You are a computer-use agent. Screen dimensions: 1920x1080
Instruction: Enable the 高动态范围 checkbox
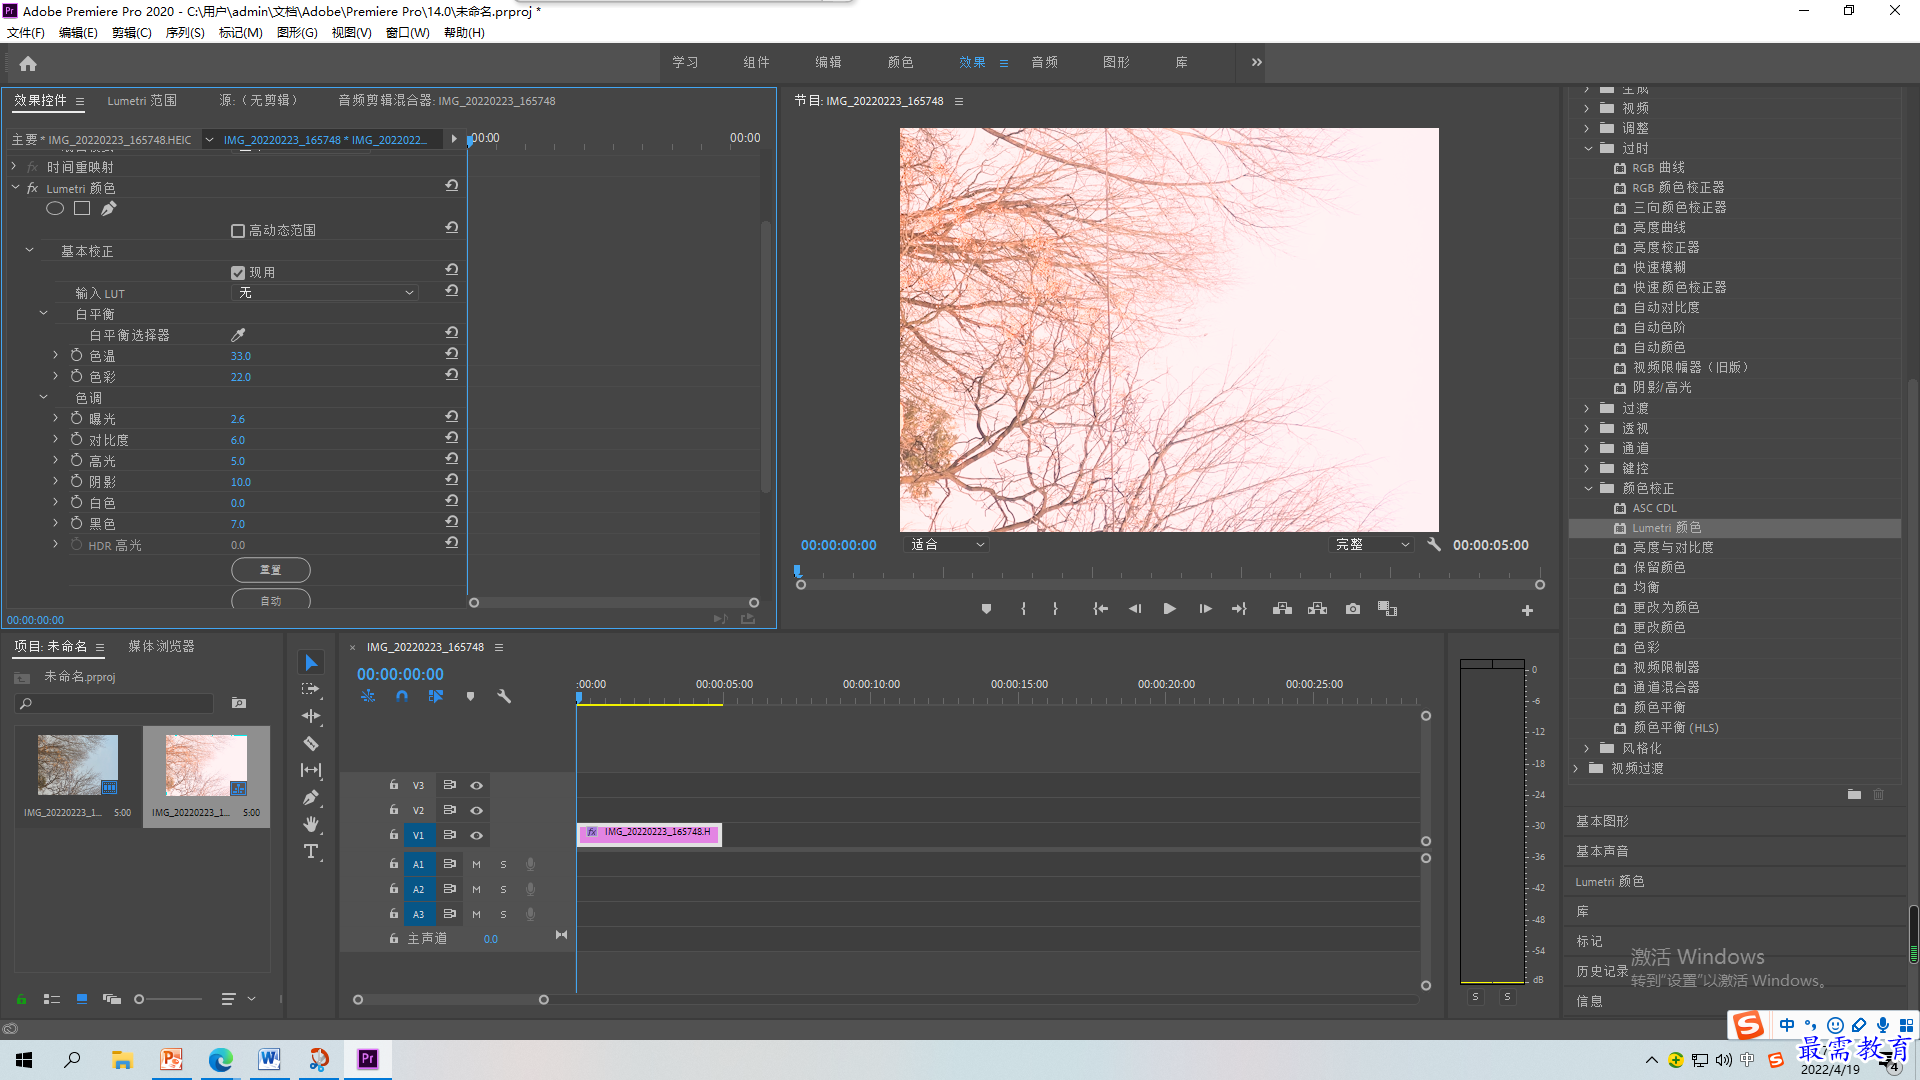pos(238,231)
